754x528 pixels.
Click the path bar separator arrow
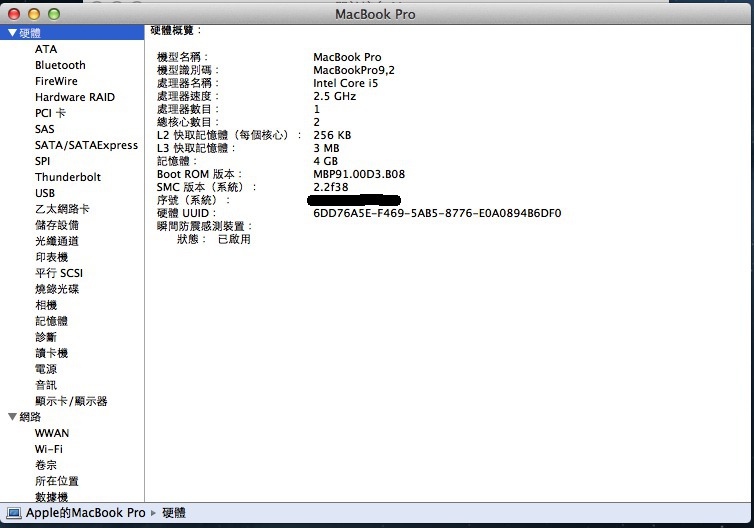(153, 513)
